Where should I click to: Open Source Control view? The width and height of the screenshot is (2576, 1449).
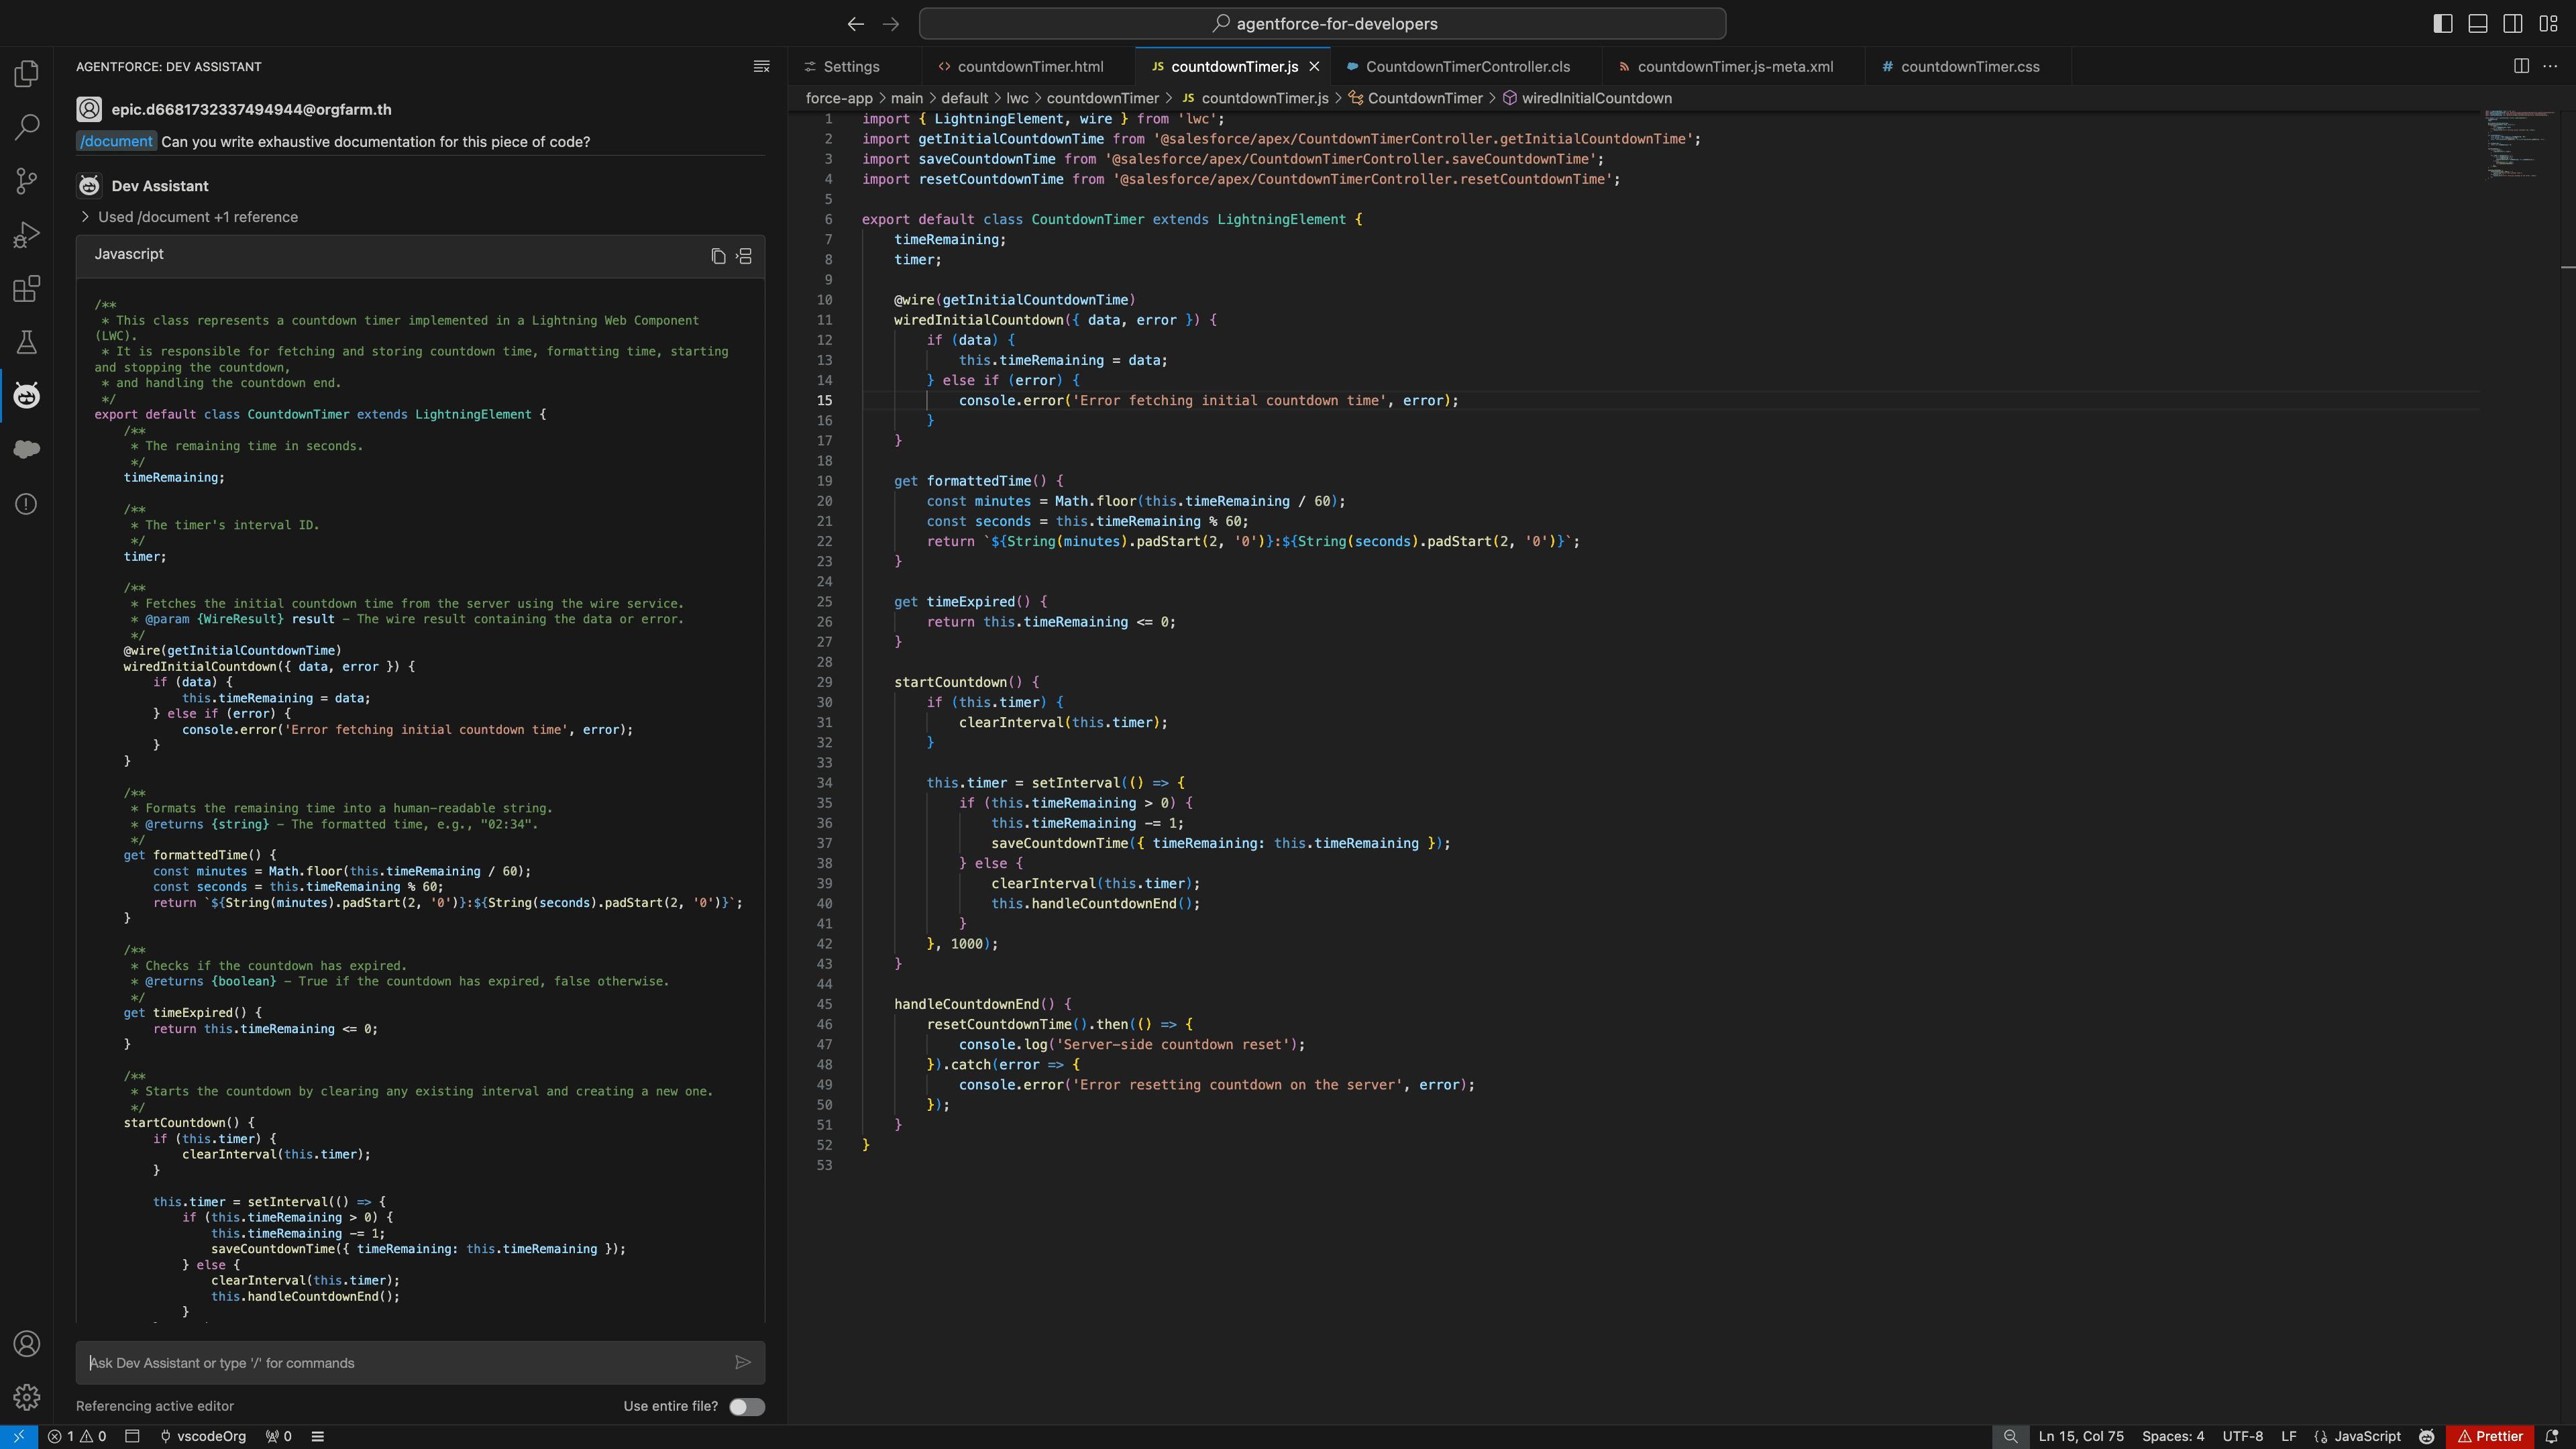click(27, 181)
